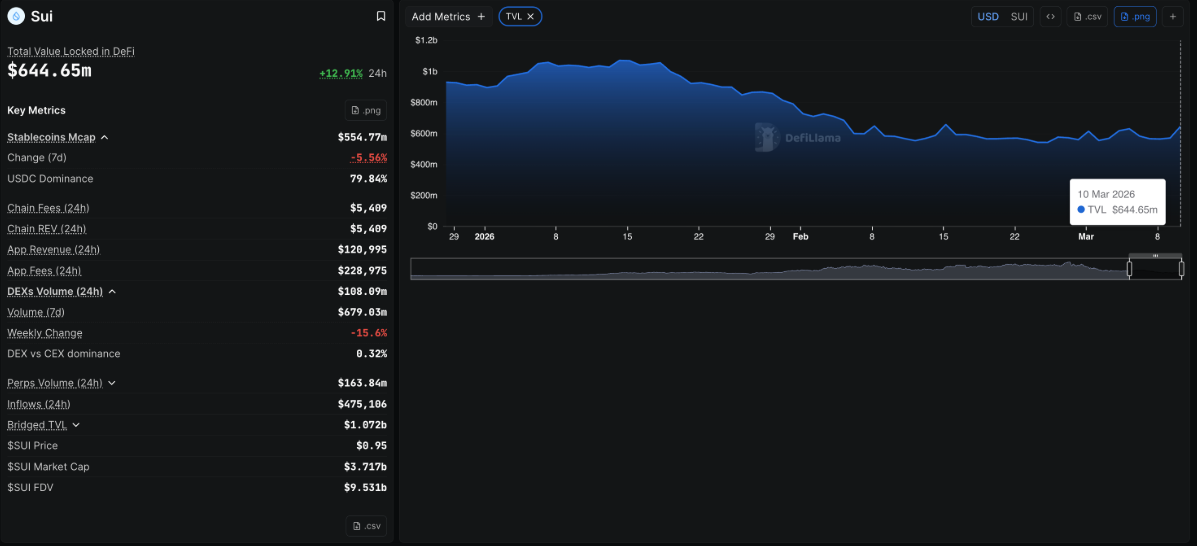Expand the Perps Volume (24h) section
Viewport: 1197px width, 546px height.
point(112,383)
